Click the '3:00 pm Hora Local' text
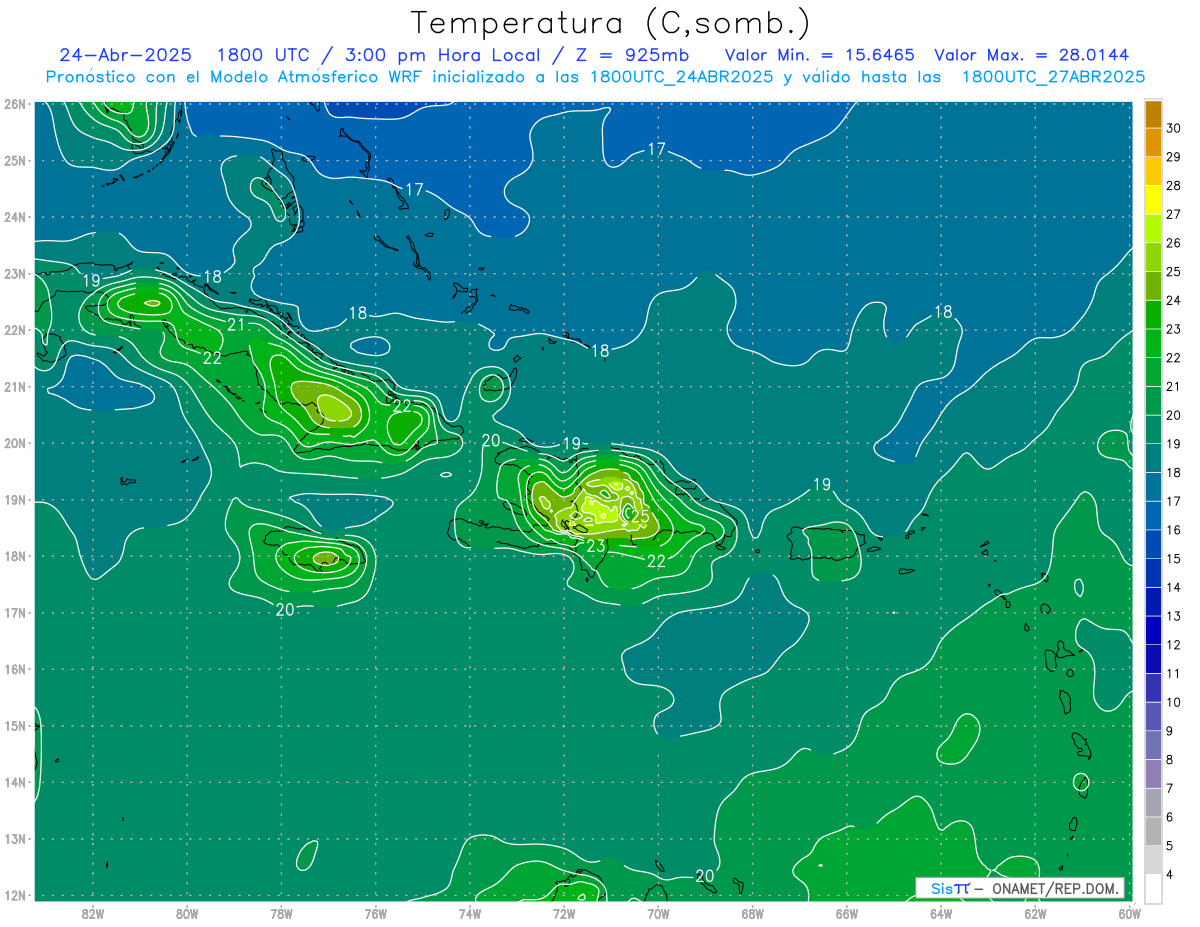The height and width of the screenshot is (927, 1200). (x=441, y=55)
